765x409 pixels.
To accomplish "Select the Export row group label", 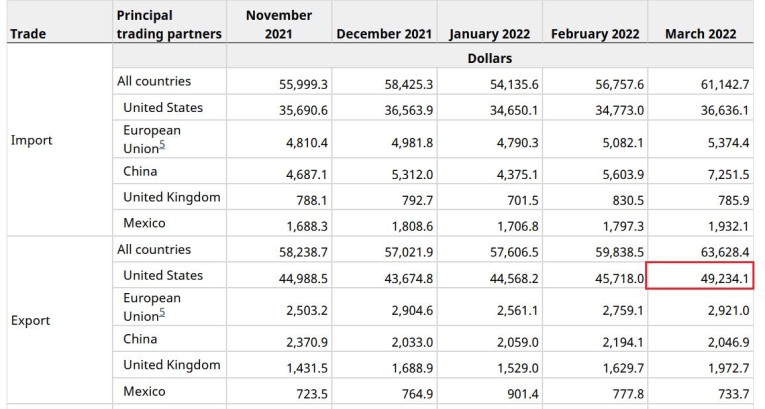I will pos(30,321).
